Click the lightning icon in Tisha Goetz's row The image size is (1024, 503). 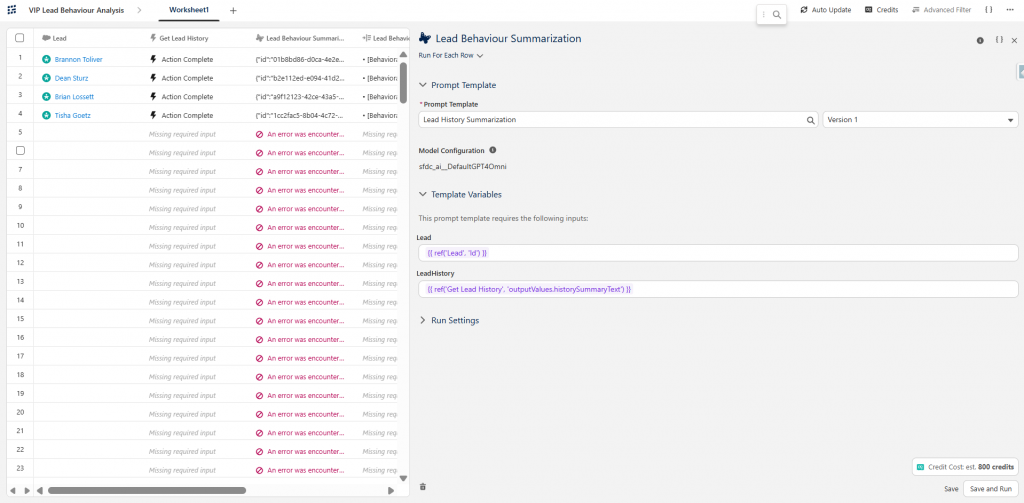pyautogui.click(x=153, y=115)
